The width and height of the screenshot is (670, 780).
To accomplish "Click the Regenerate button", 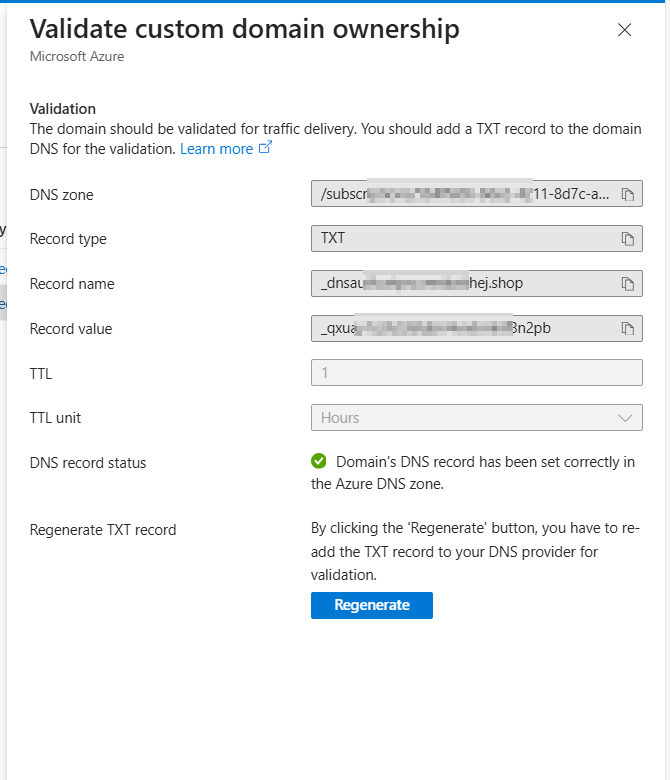I will [x=372, y=605].
